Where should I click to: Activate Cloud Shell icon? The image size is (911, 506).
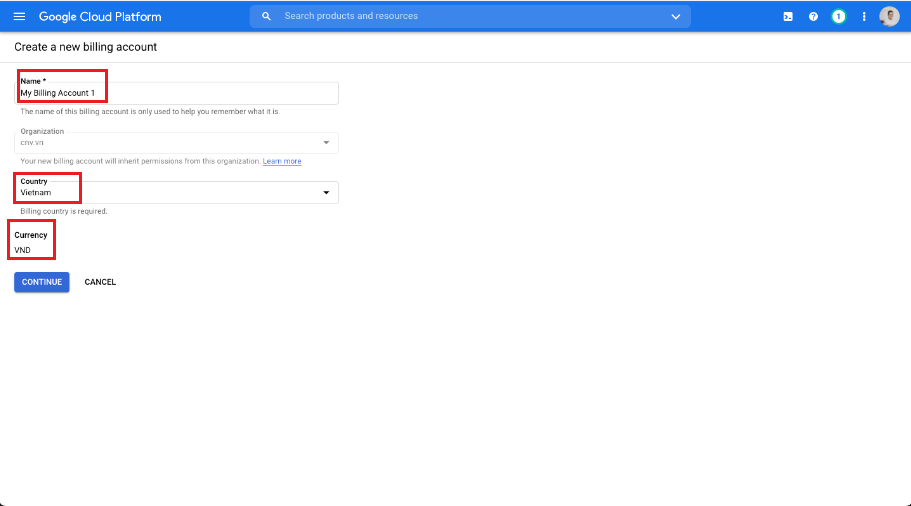tap(788, 17)
